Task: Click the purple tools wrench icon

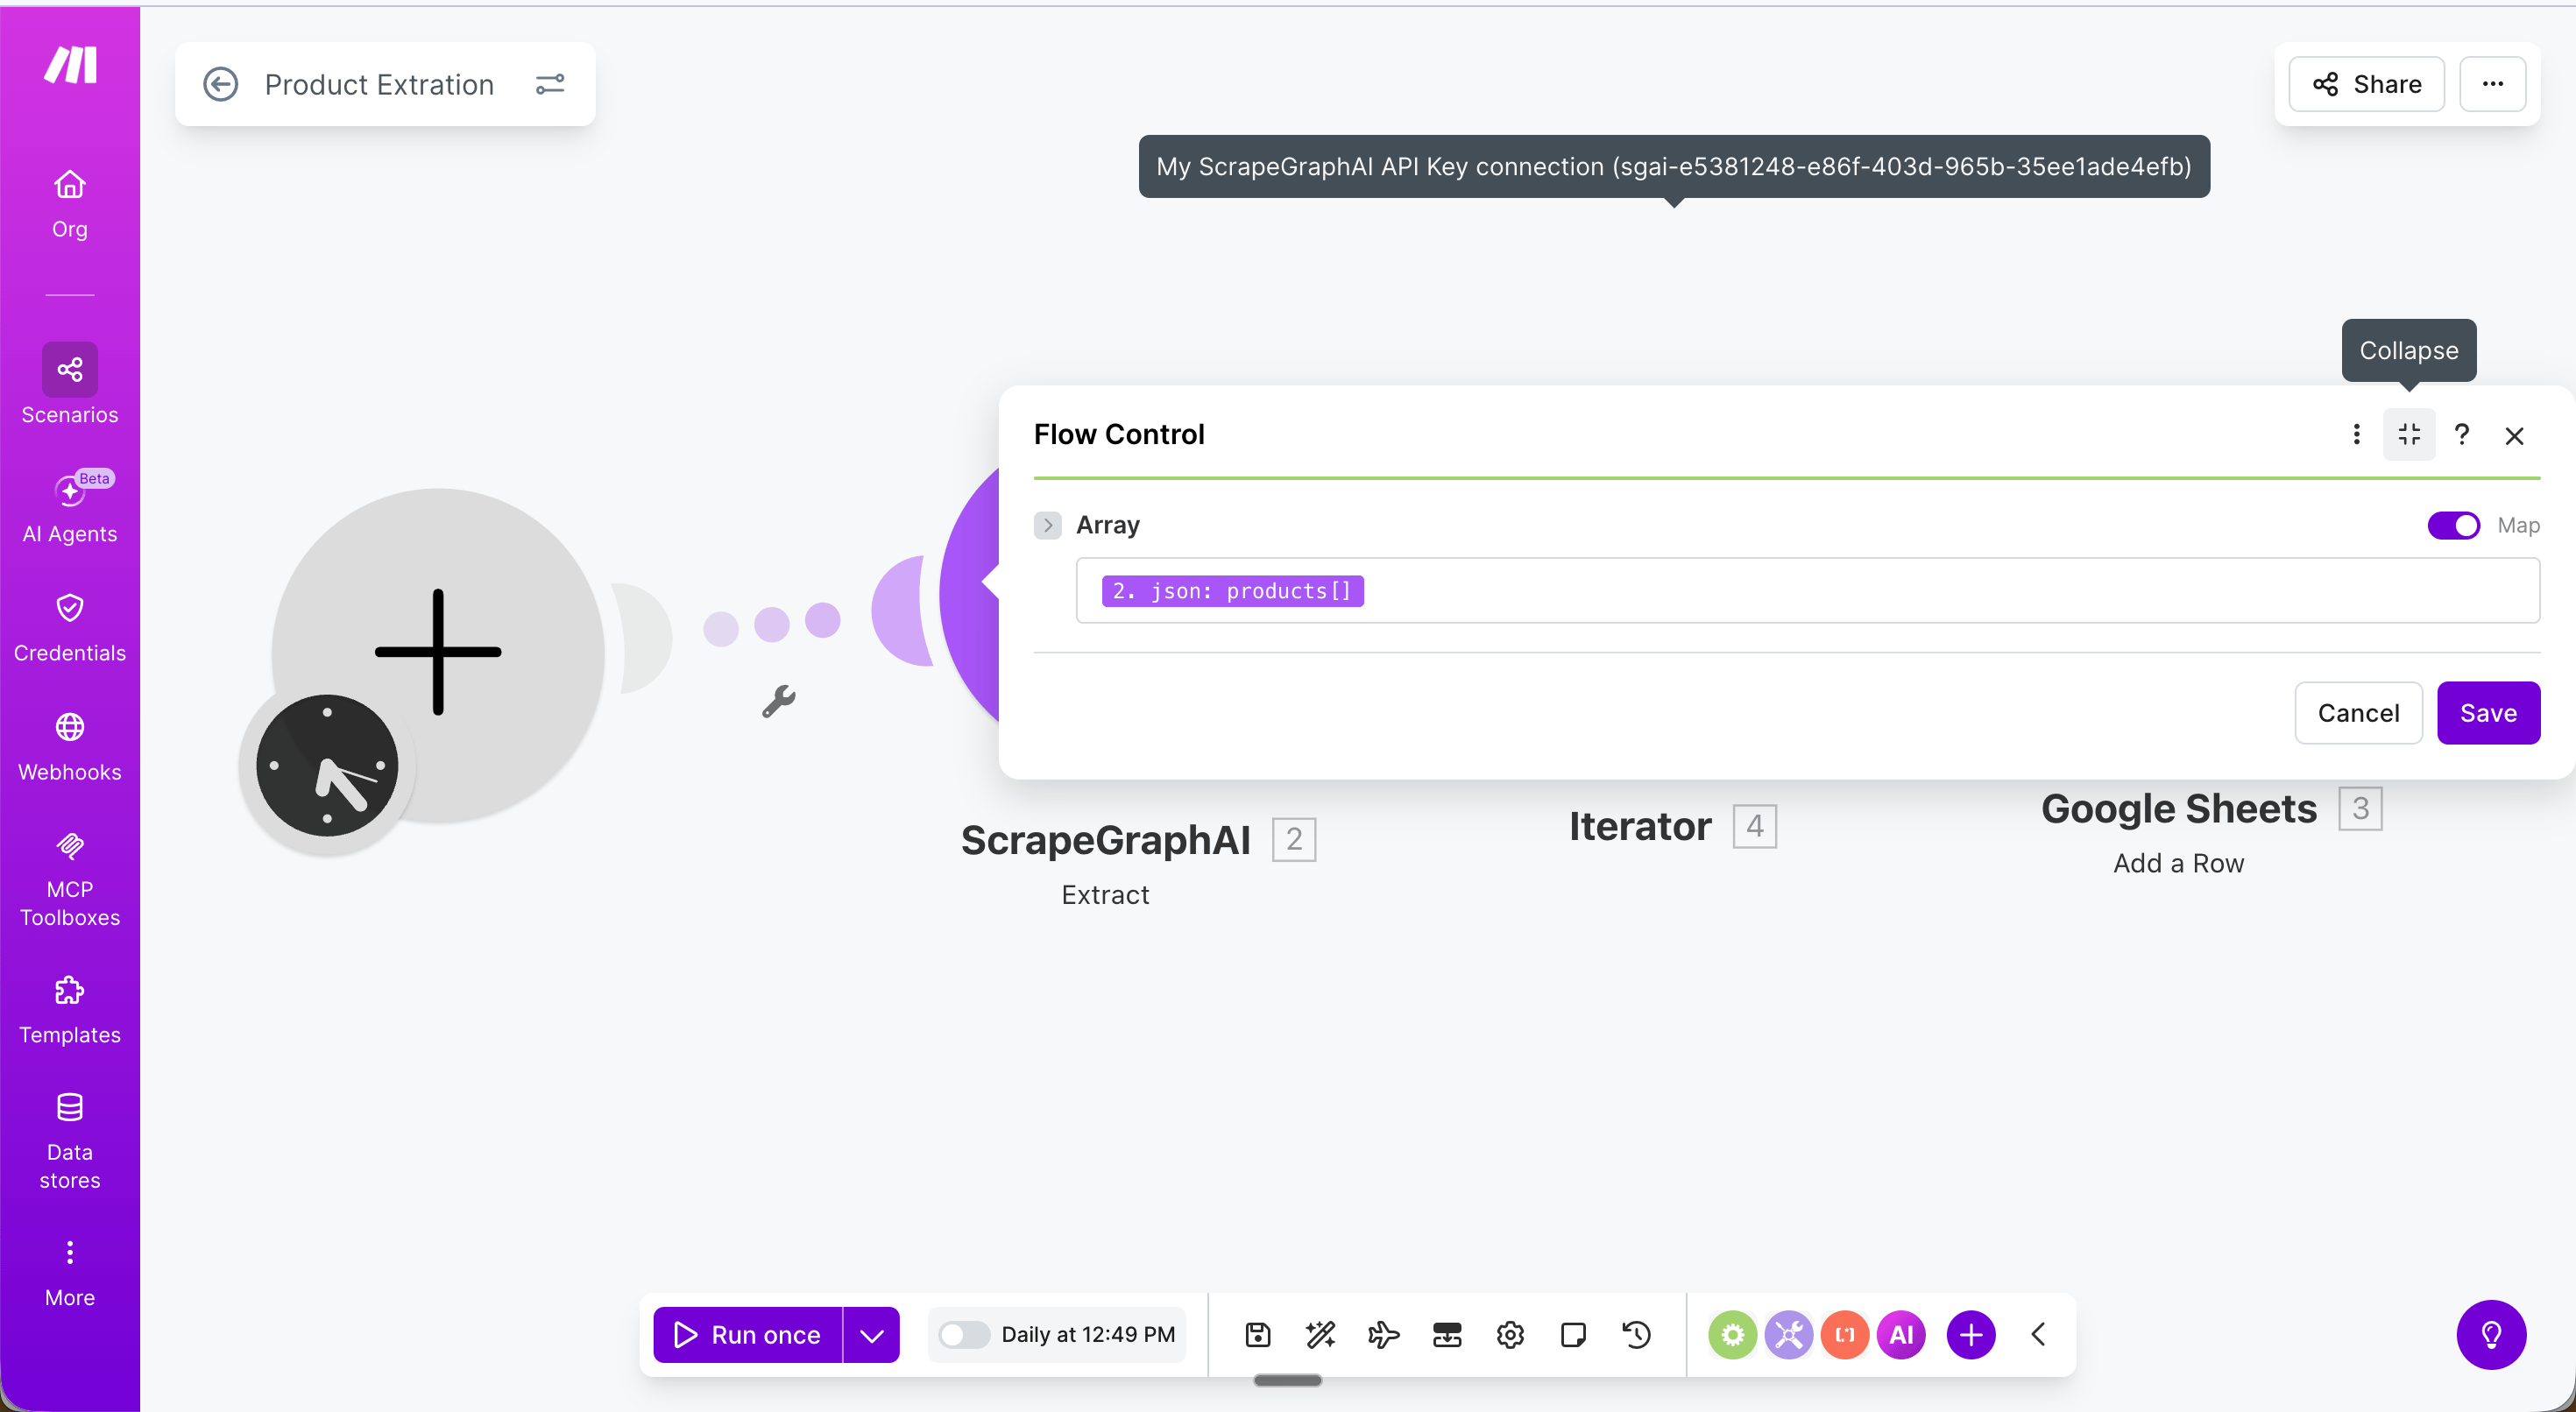Action: point(1789,1335)
